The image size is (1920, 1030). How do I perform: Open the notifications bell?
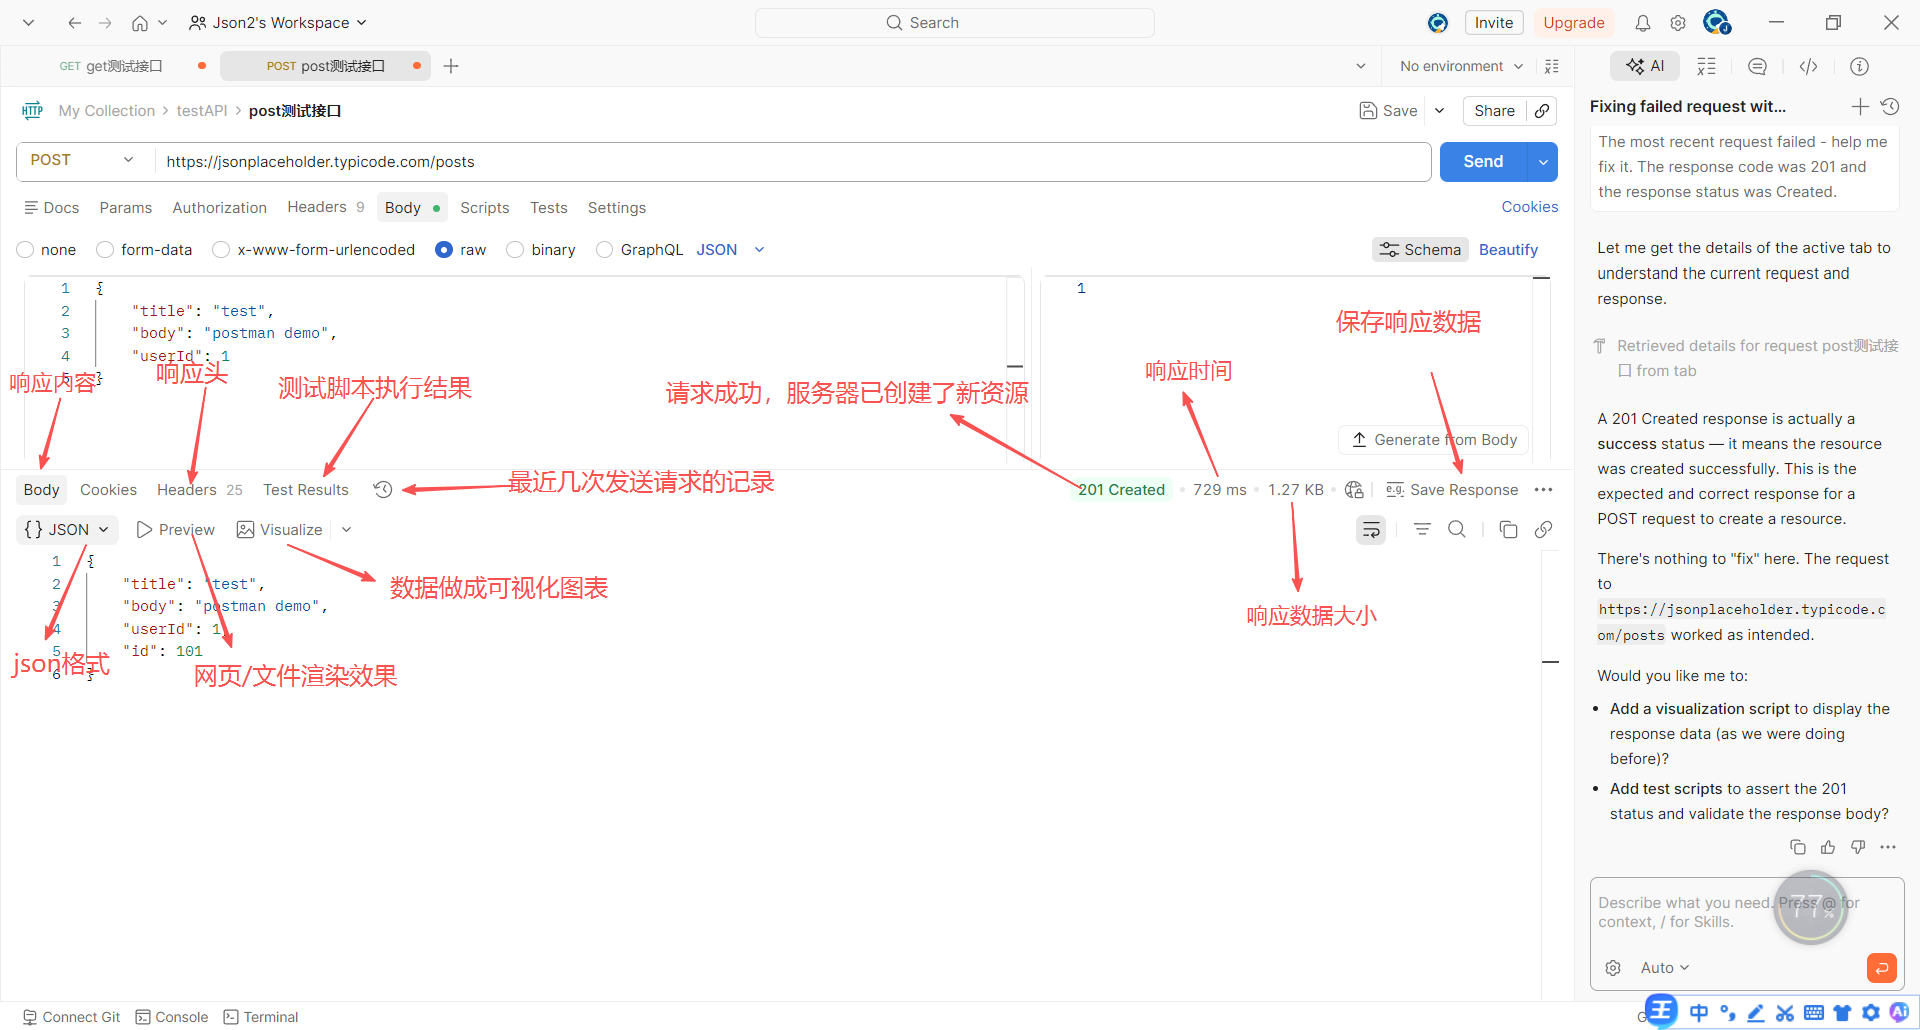(x=1643, y=23)
